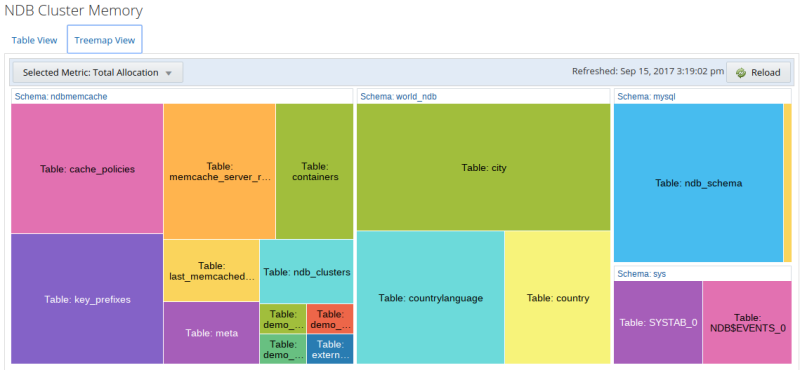Select the NDB$EVENTS_0 table tile

pos(747,323)
